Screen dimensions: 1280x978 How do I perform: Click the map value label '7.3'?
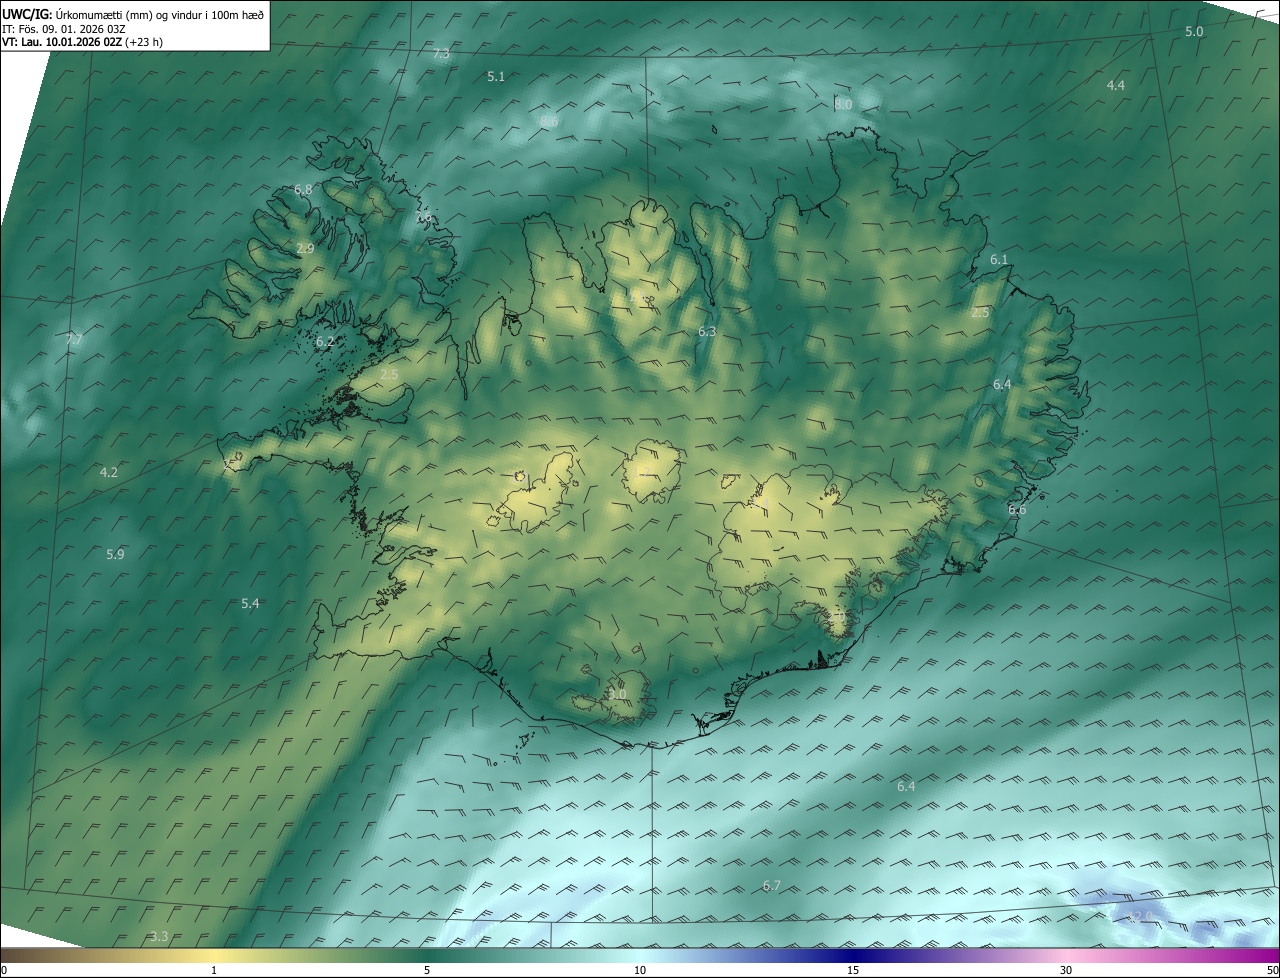pyautogui.click(x=441, y=54)
